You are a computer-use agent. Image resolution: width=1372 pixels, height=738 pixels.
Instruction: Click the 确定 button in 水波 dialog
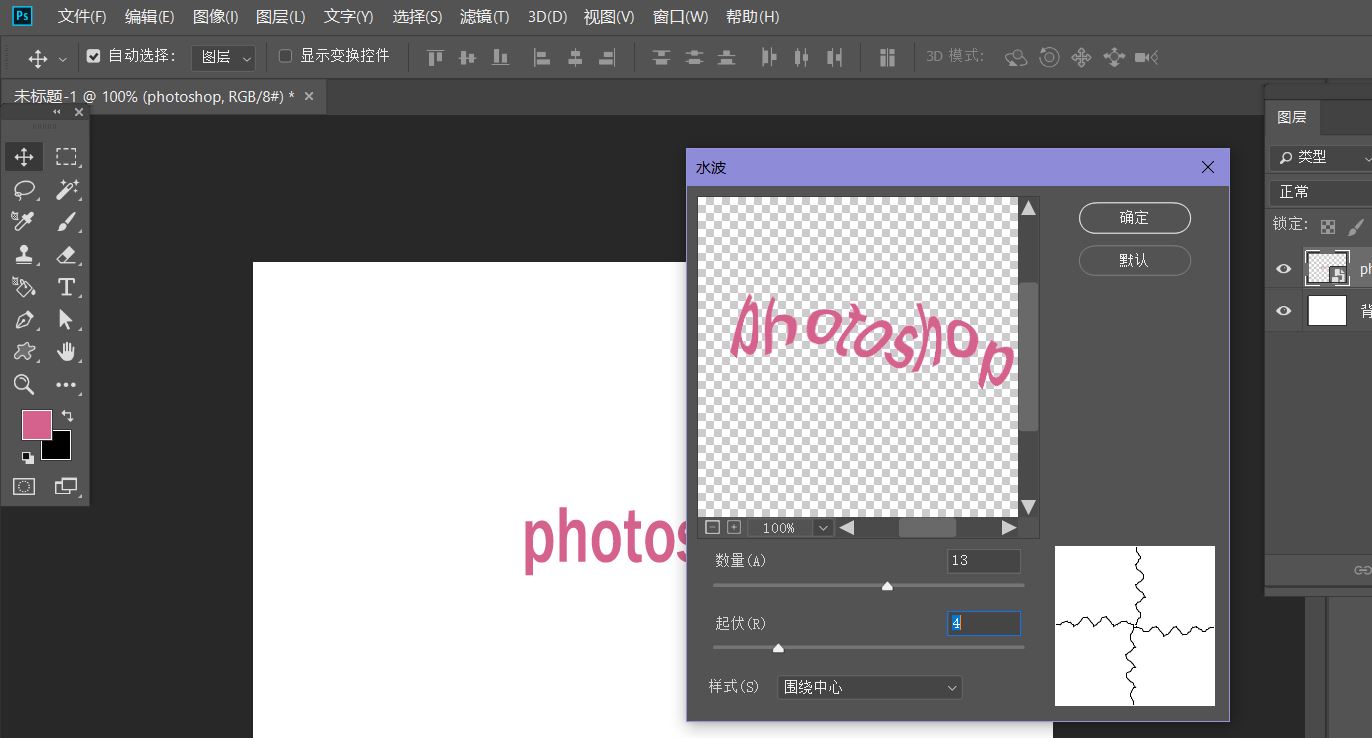coord(1135,217)
